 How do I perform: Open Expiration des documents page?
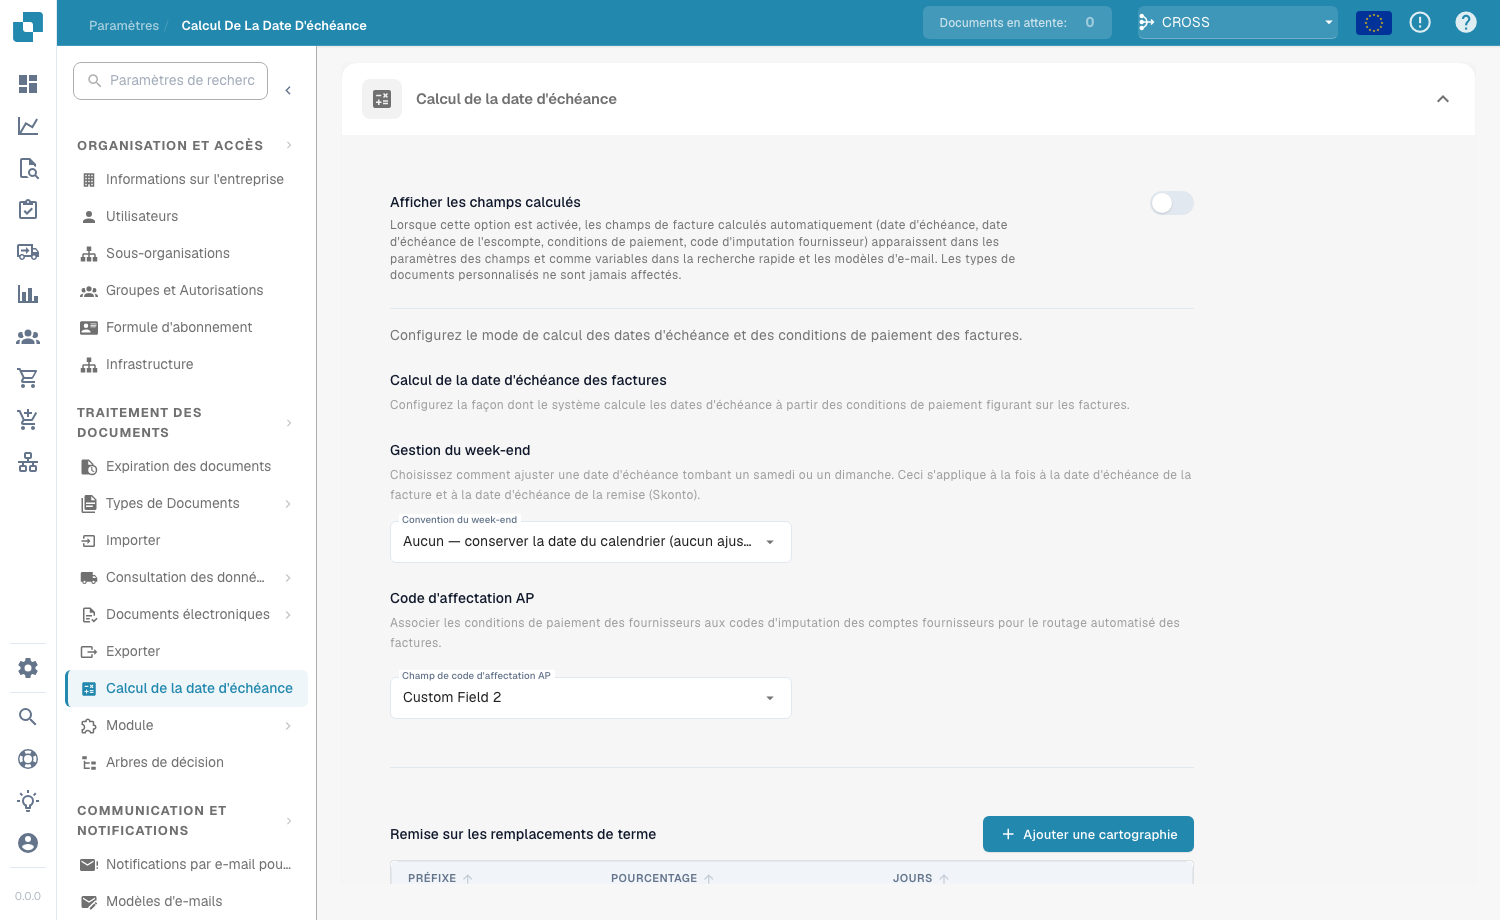pyautogui.click(x=186, y=467)
